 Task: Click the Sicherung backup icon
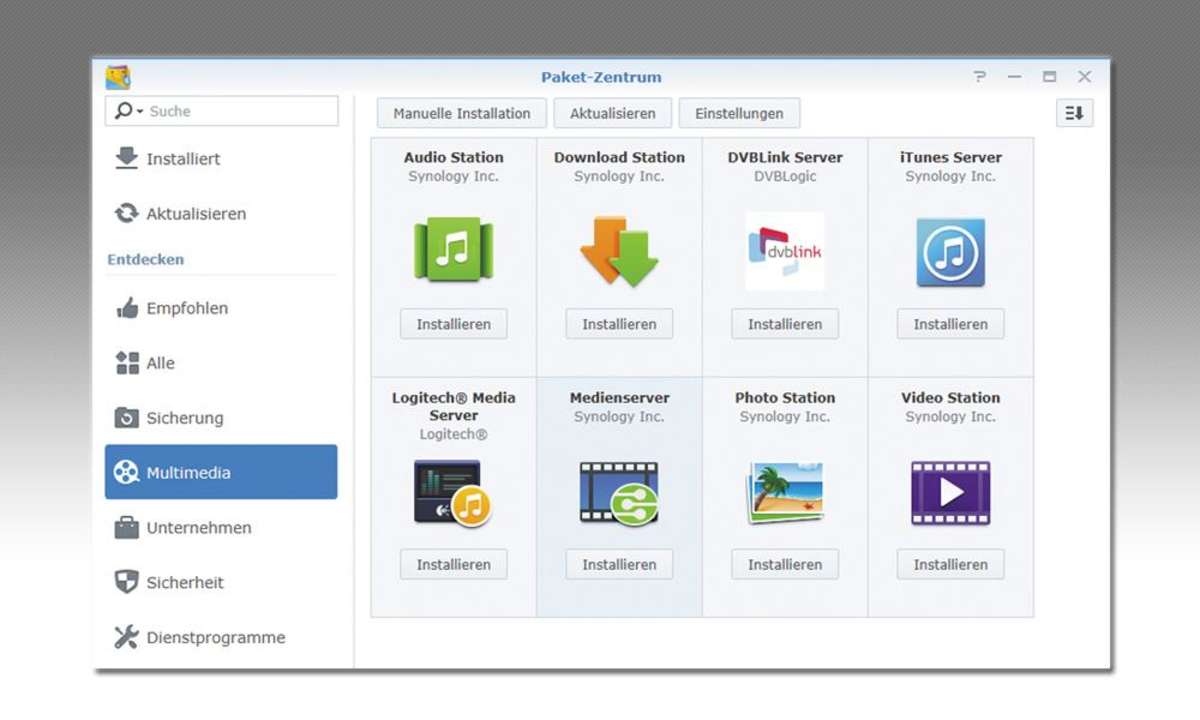127,418
